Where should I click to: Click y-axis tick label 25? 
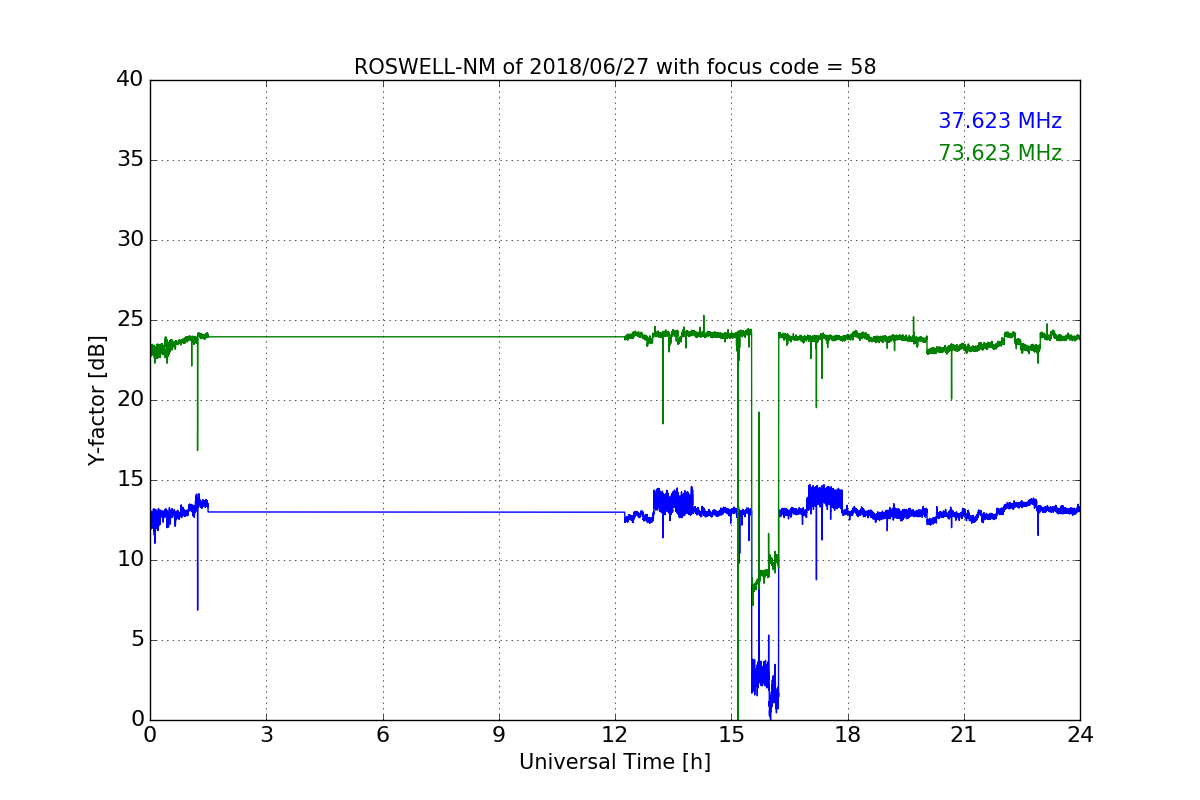tap(130, 320)
